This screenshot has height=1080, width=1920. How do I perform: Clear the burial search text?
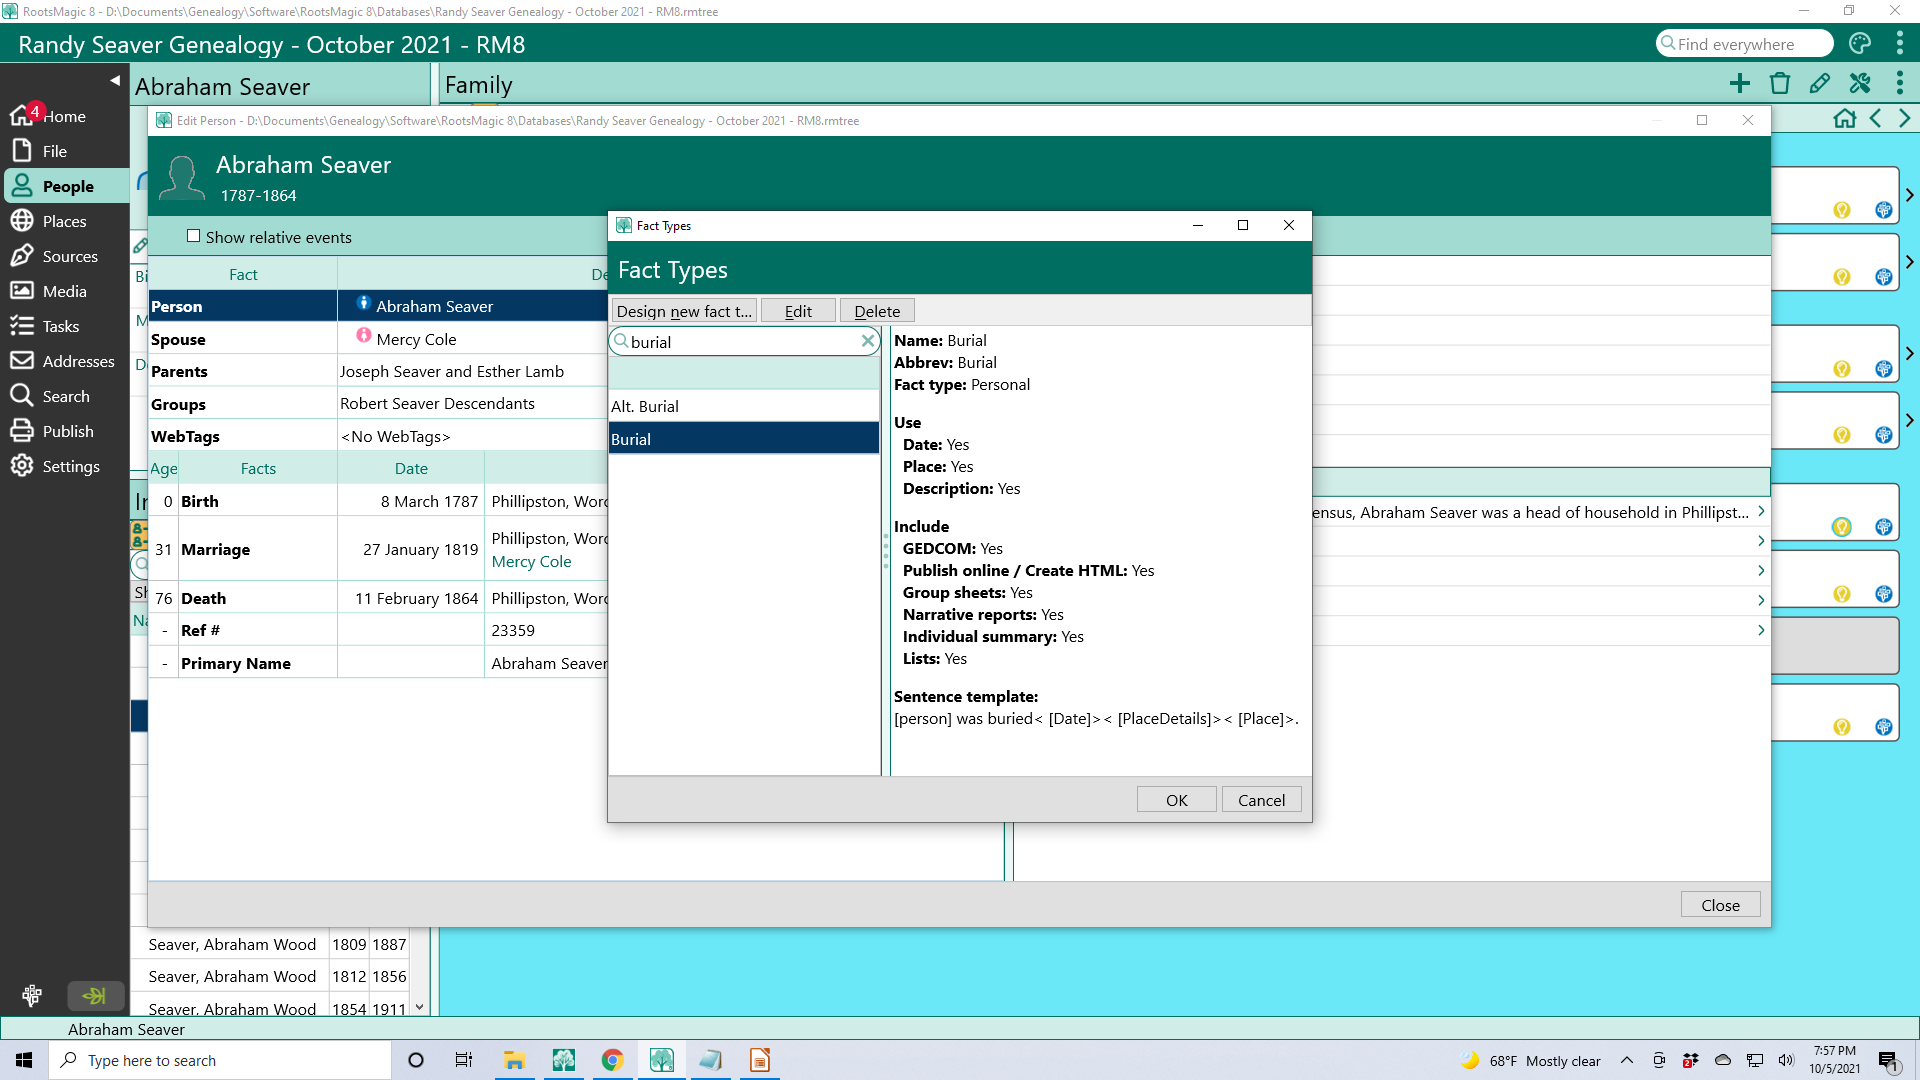pos(868,342)
